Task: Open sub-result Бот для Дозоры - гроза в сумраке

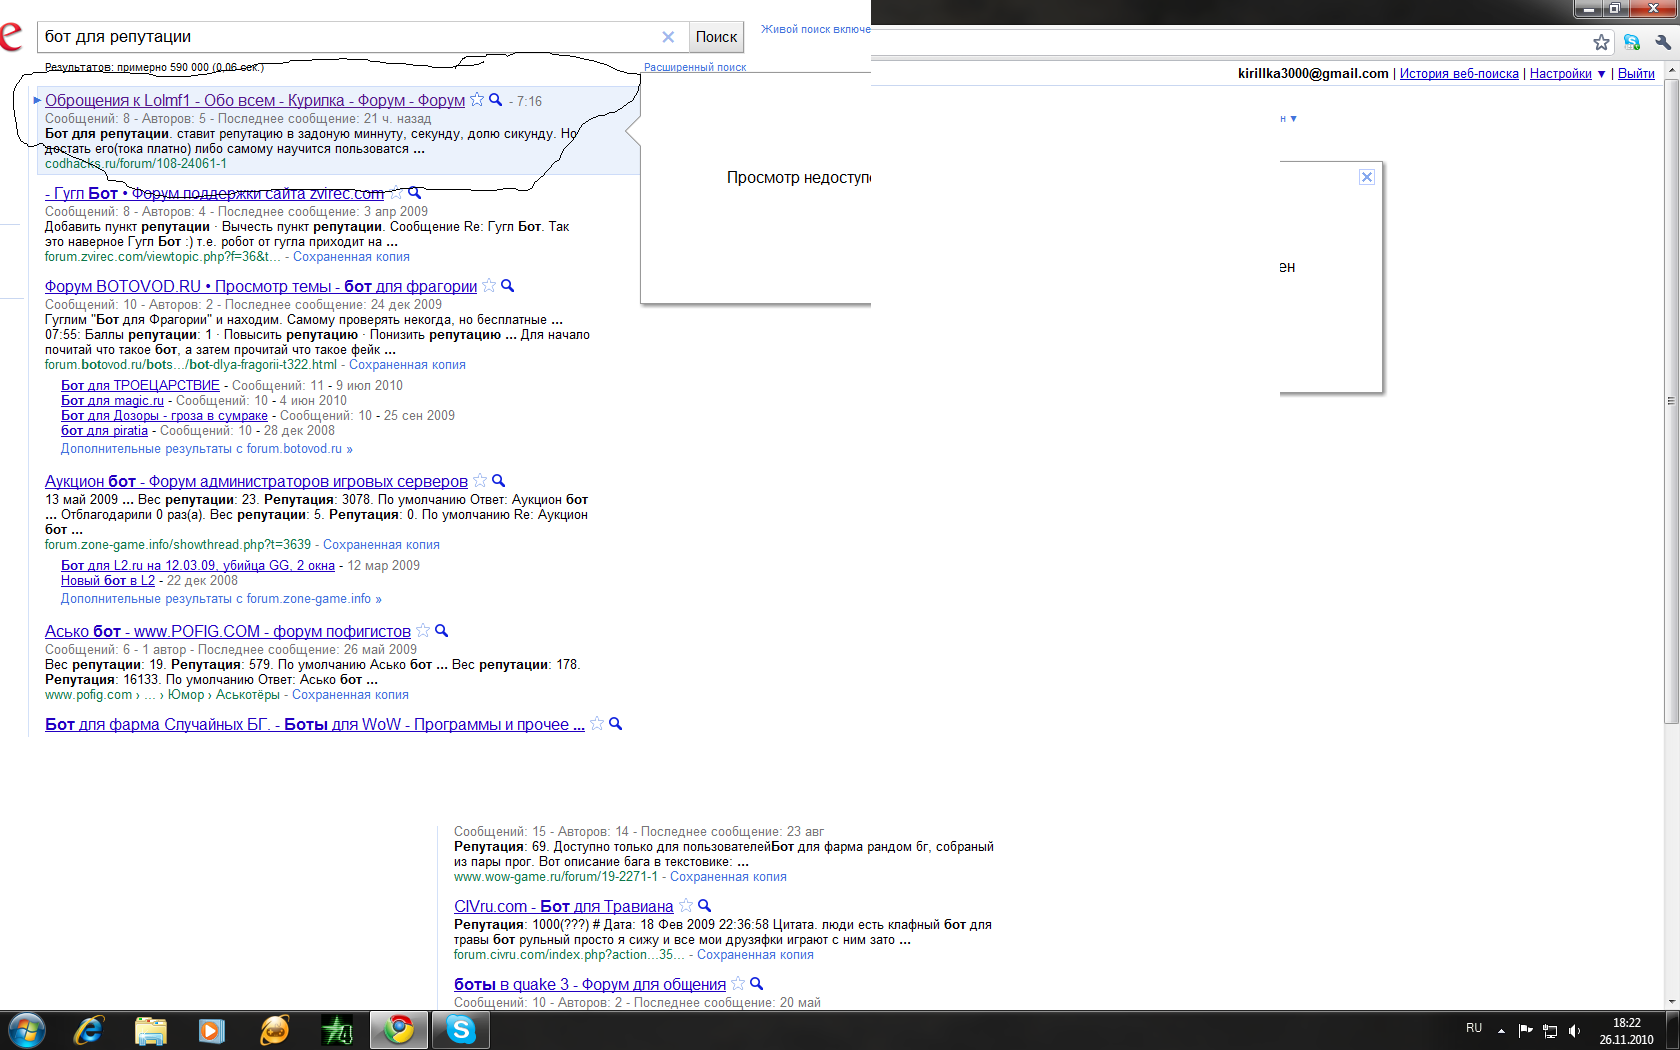Action: point(164,415)
